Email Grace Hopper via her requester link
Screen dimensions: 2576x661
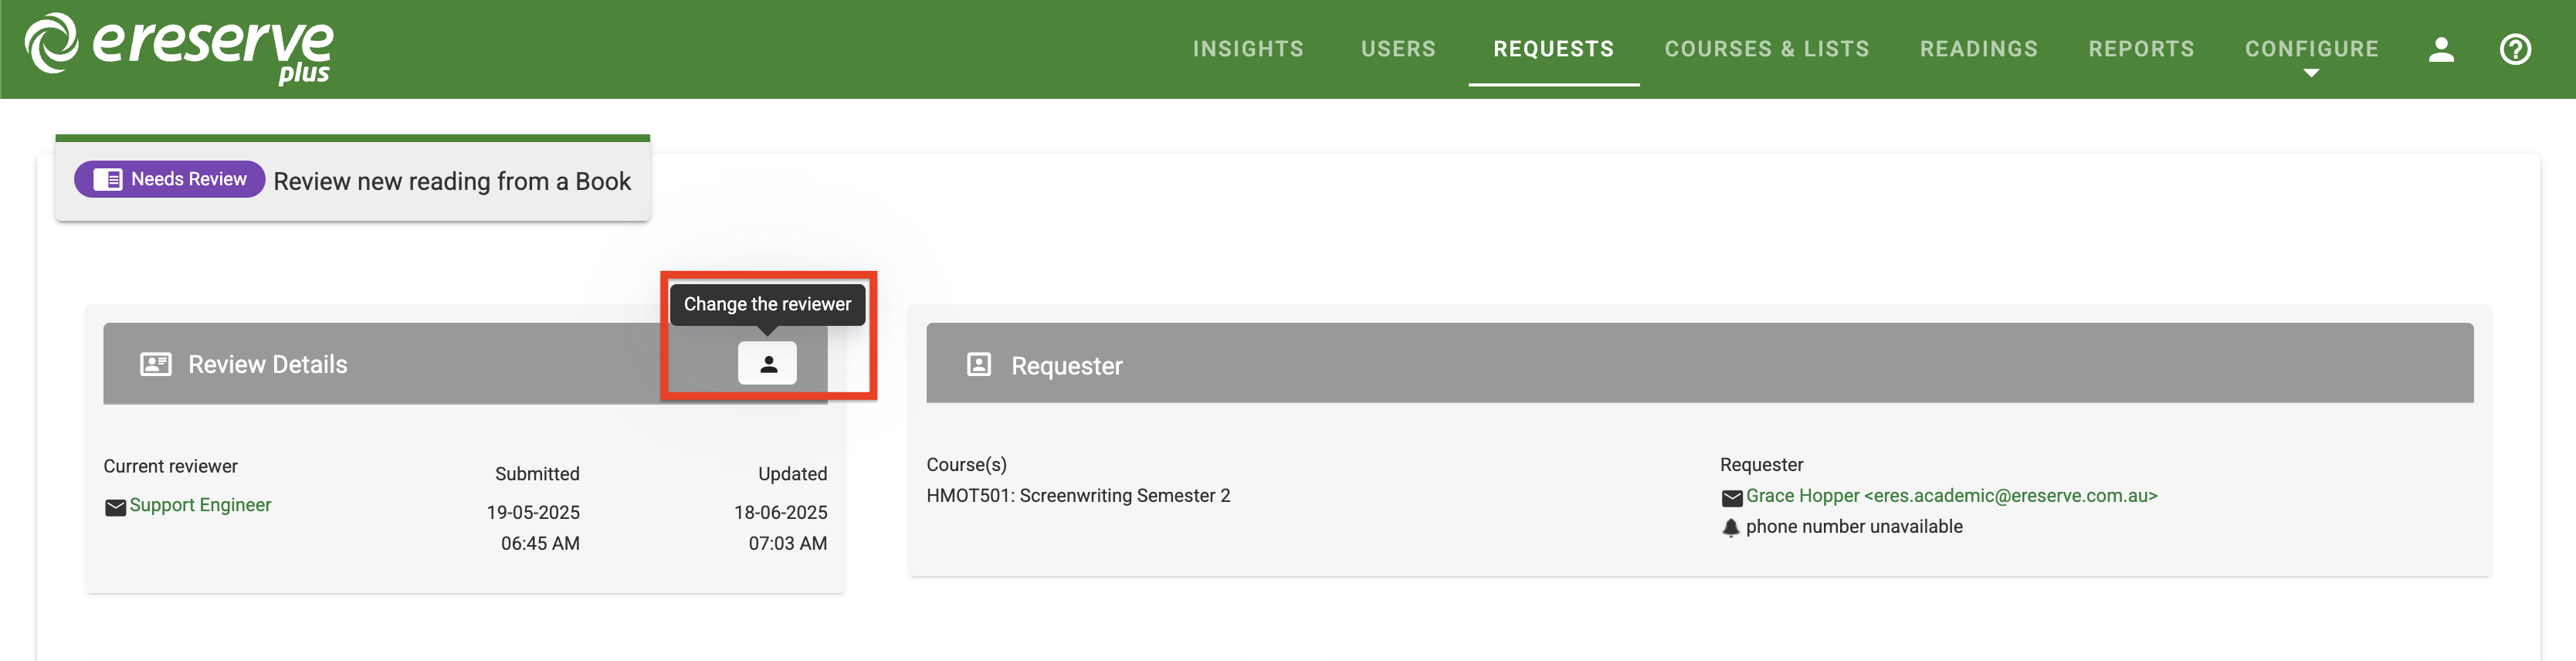[x=1950, y=496]
